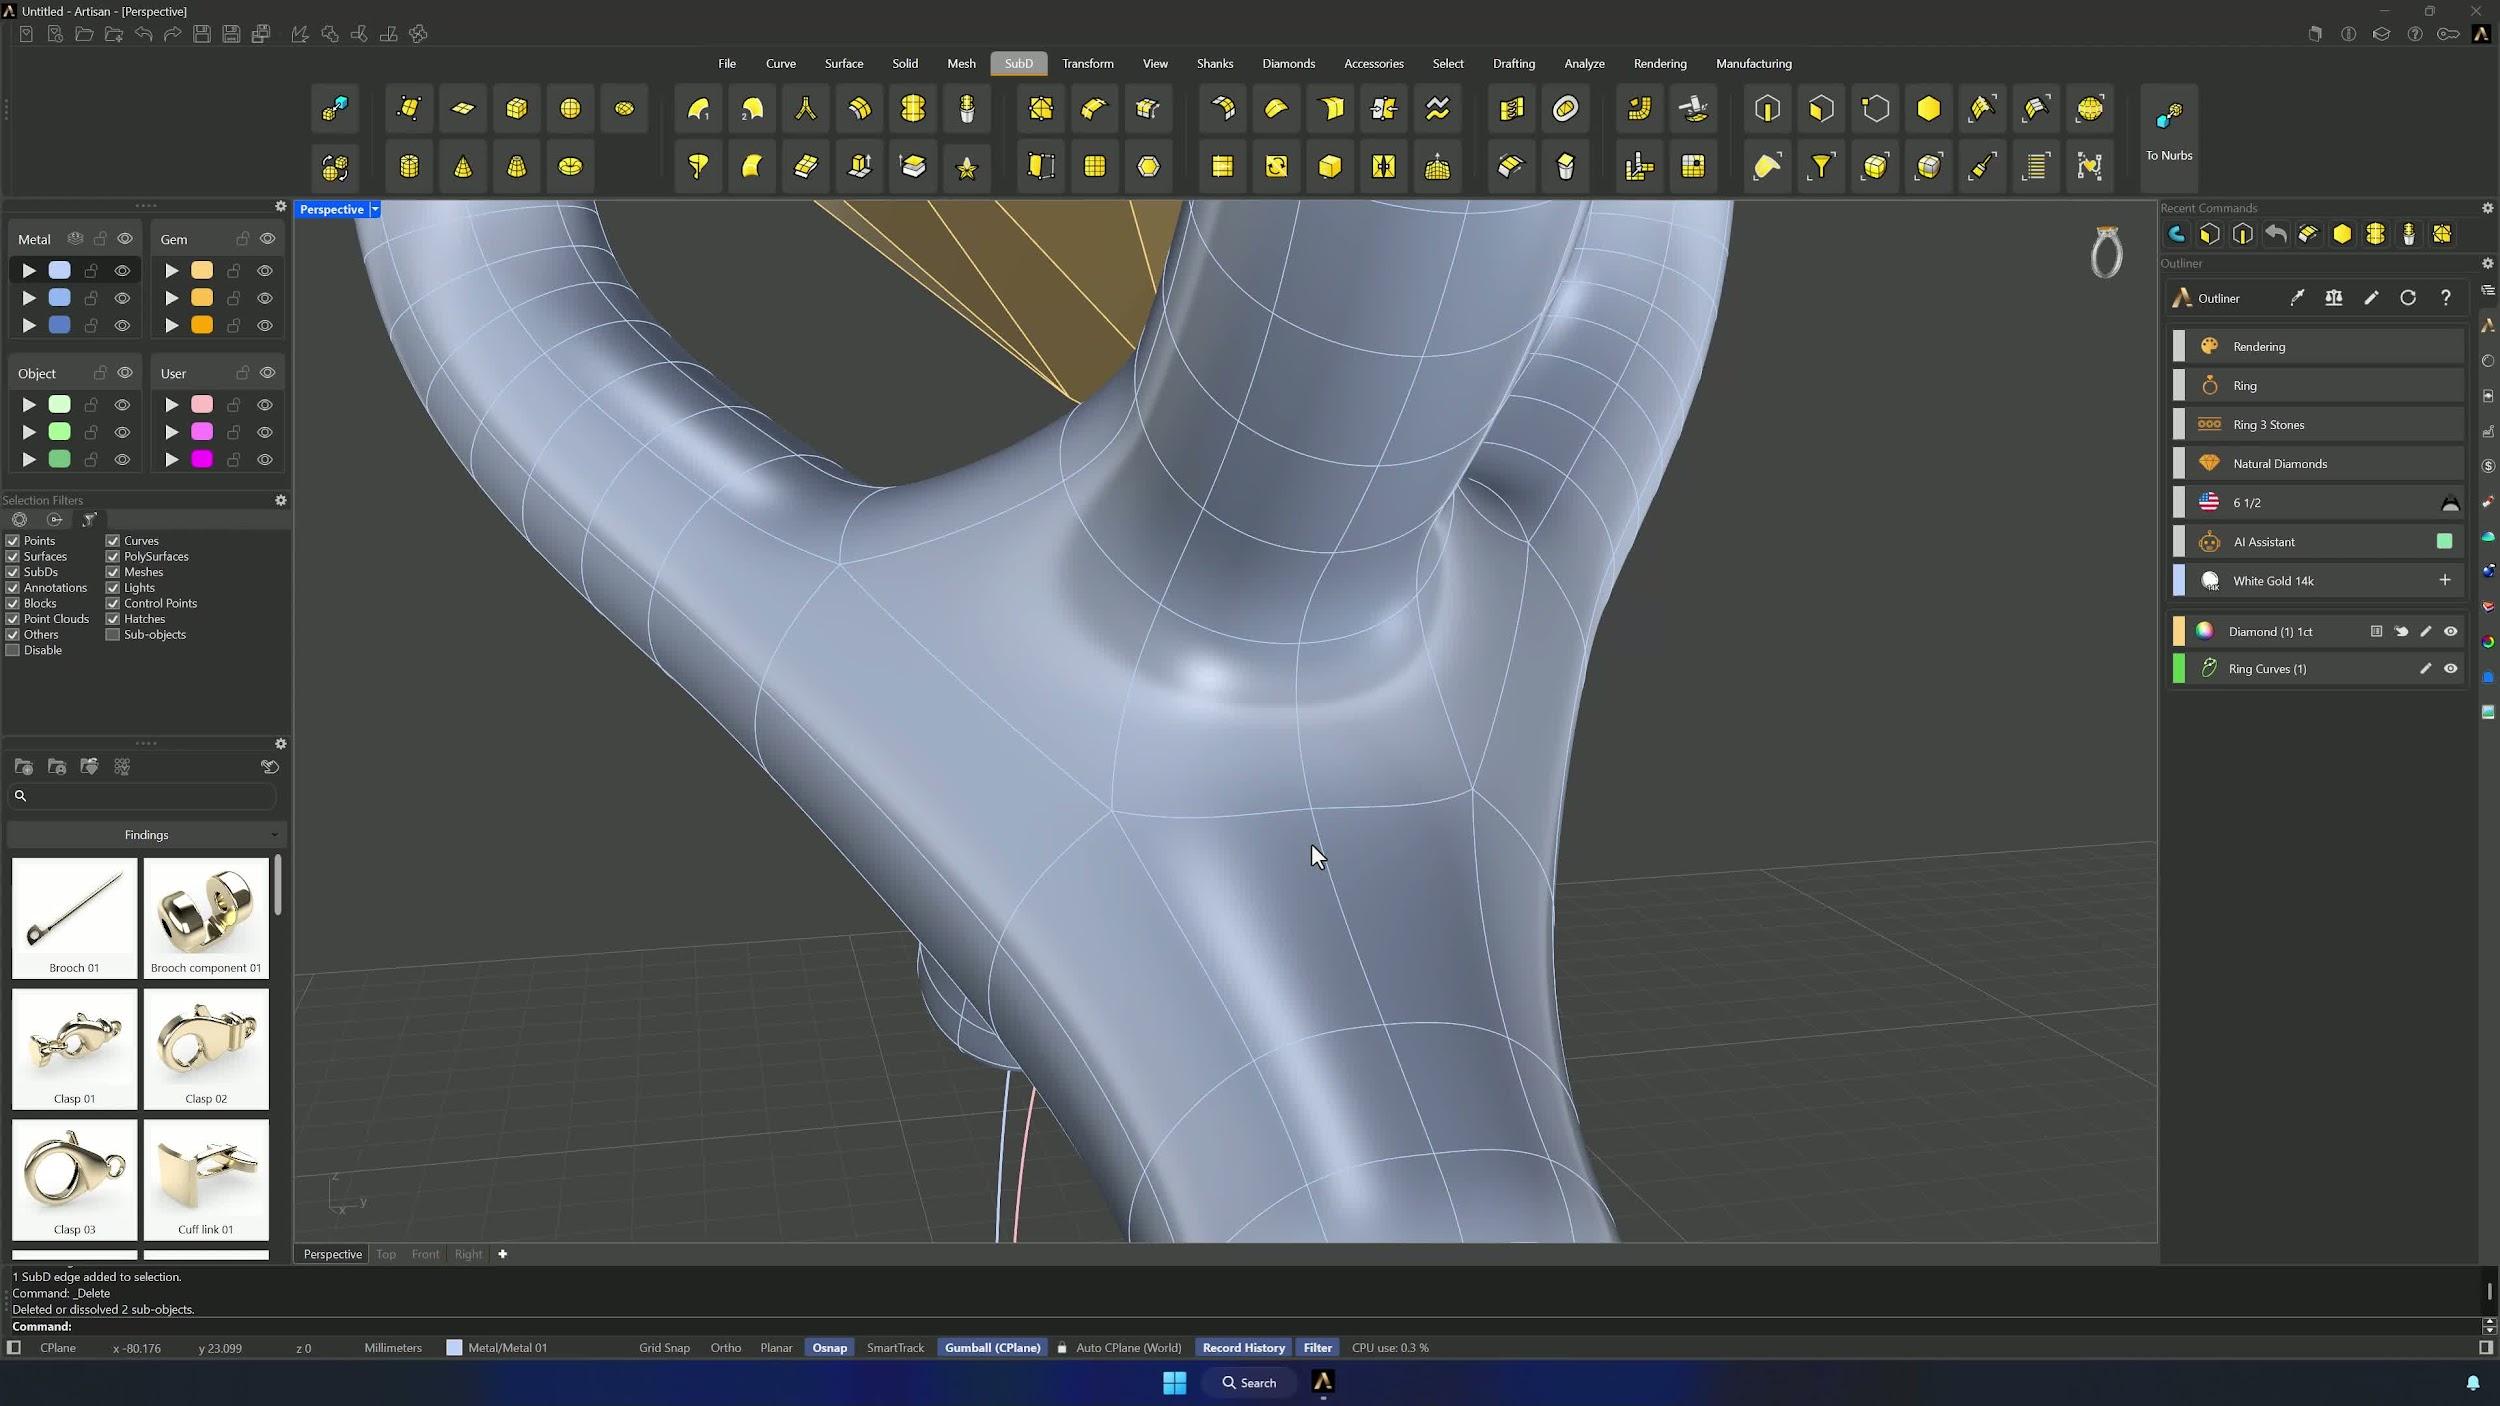Click the pencil edit icon in Outliner header
Image resolution: width=2500 pixels, height=1406 pixels.
(x=2371, y=298)
